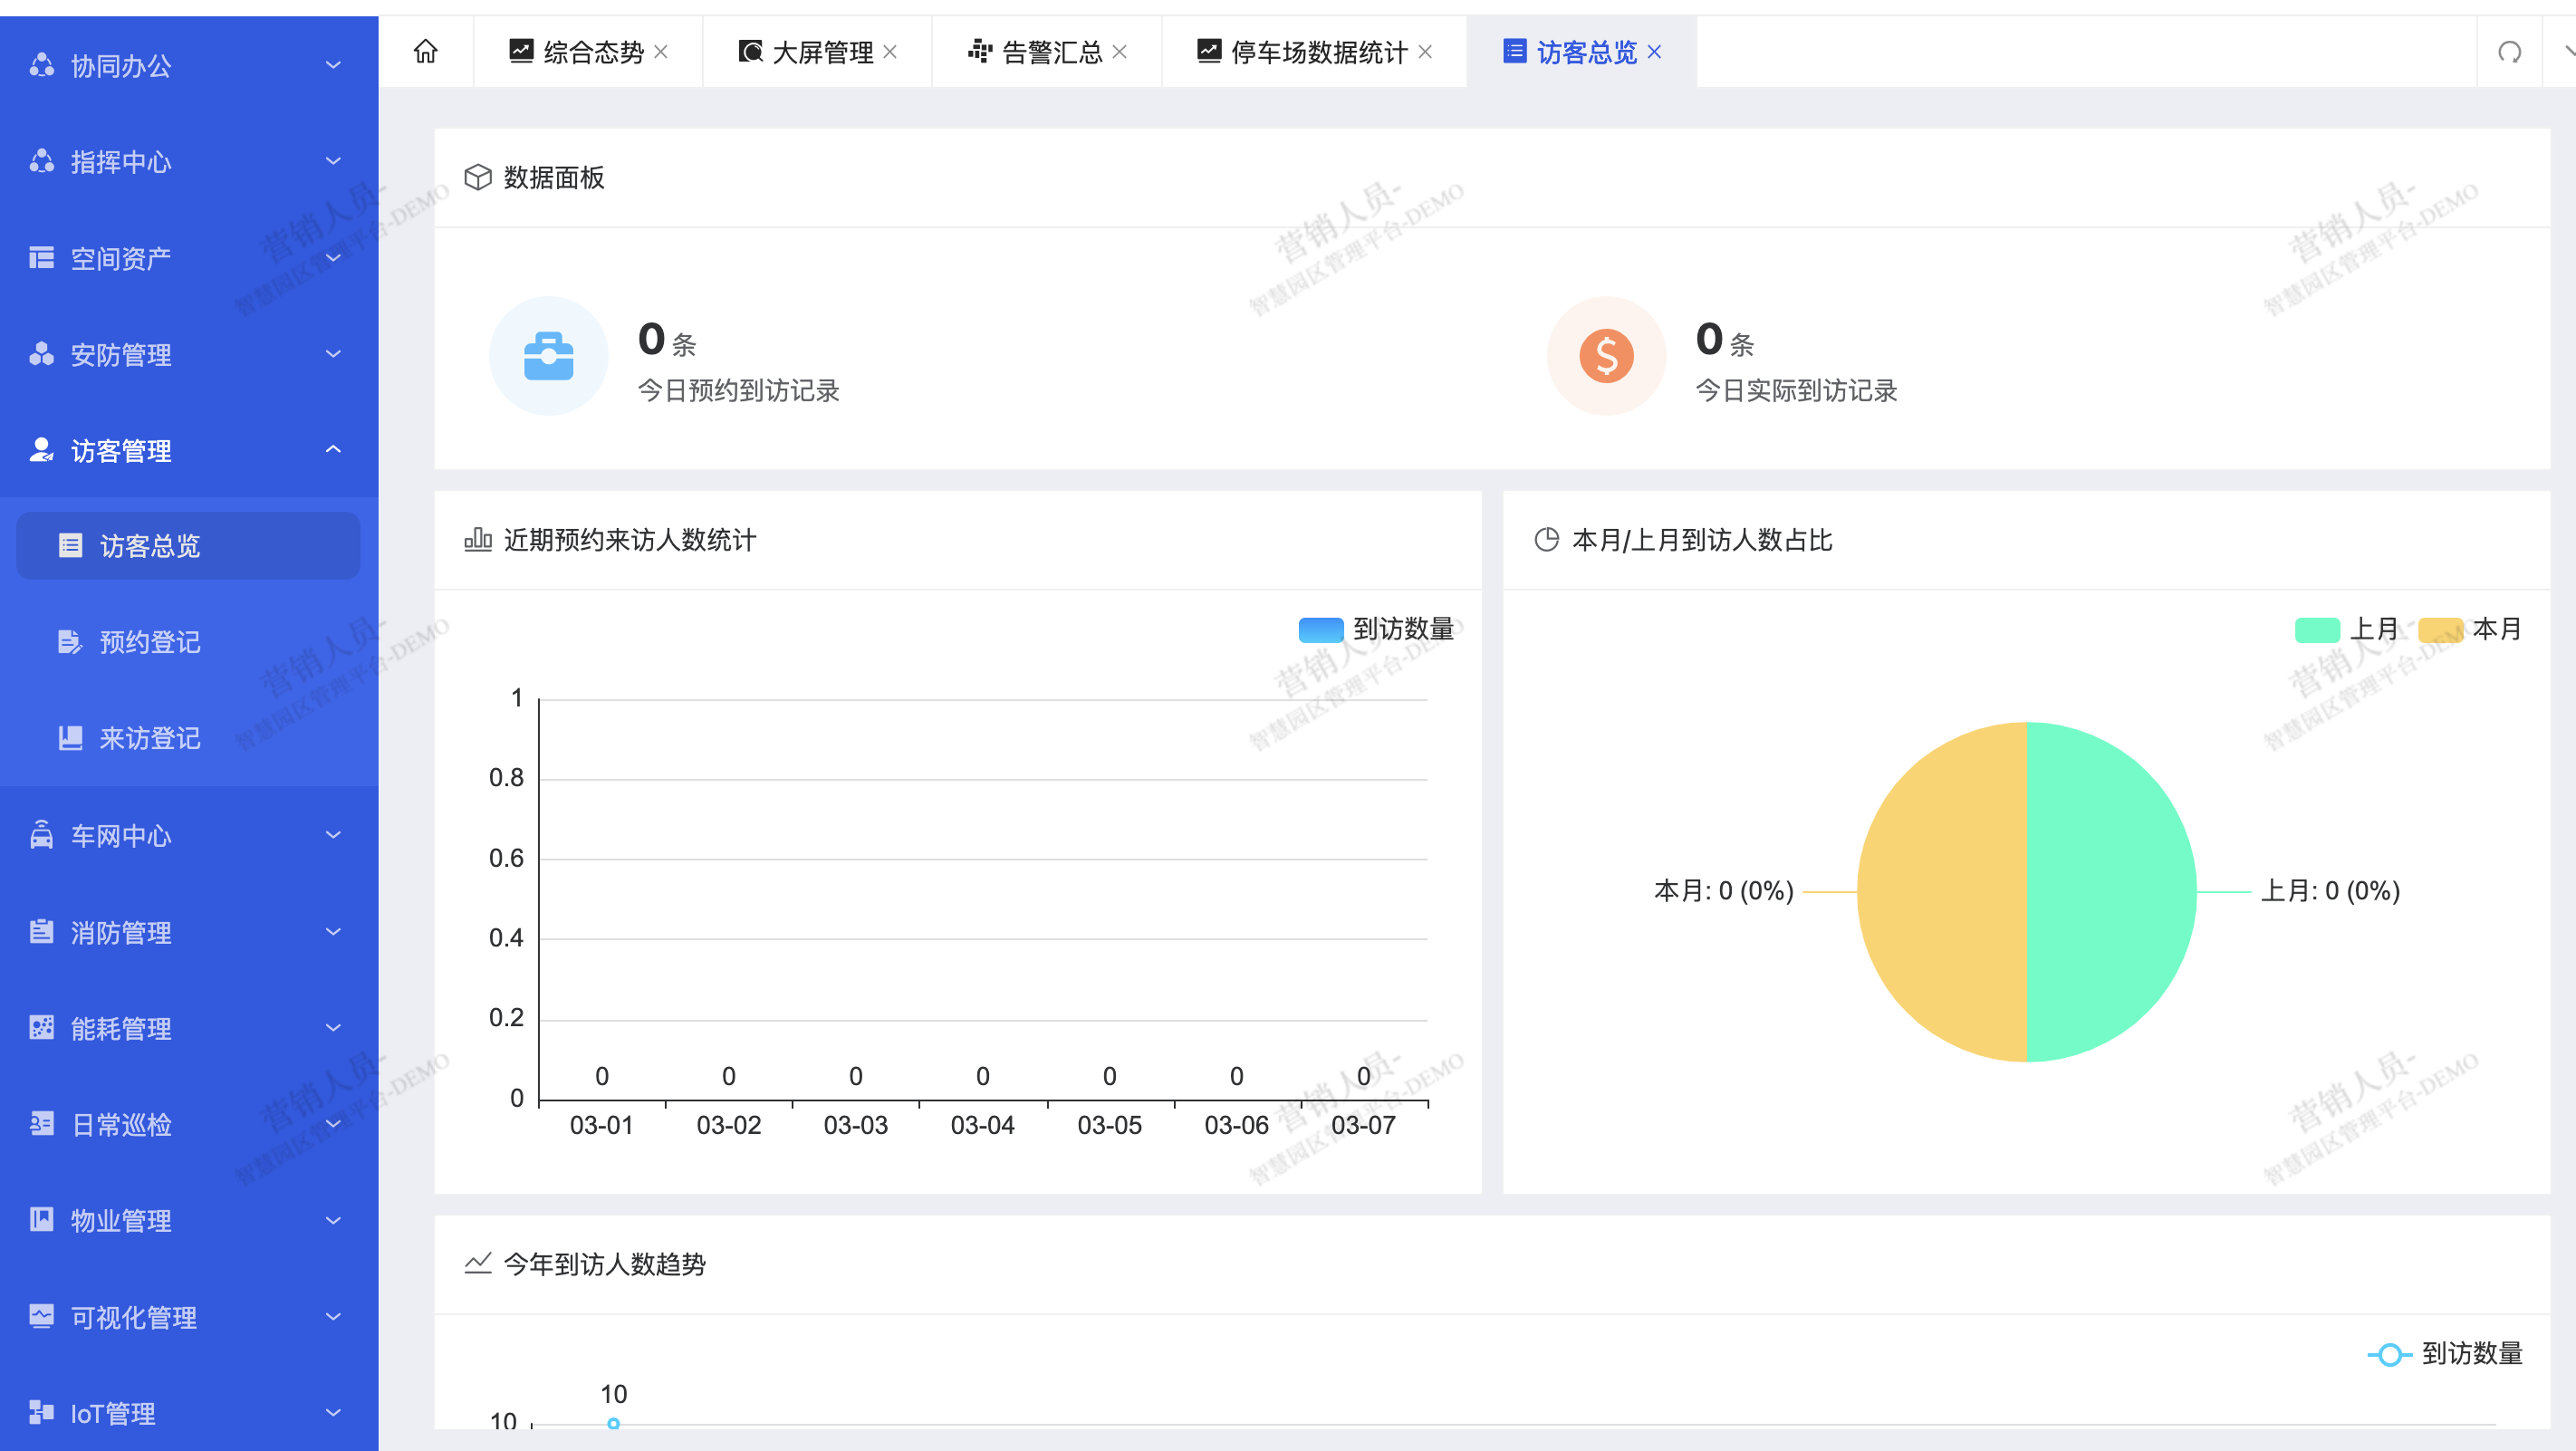Screen dimensions: 2576x1451
Task: Click the 日常巡检 sidebar icon
Action: tap(41, 1124)
